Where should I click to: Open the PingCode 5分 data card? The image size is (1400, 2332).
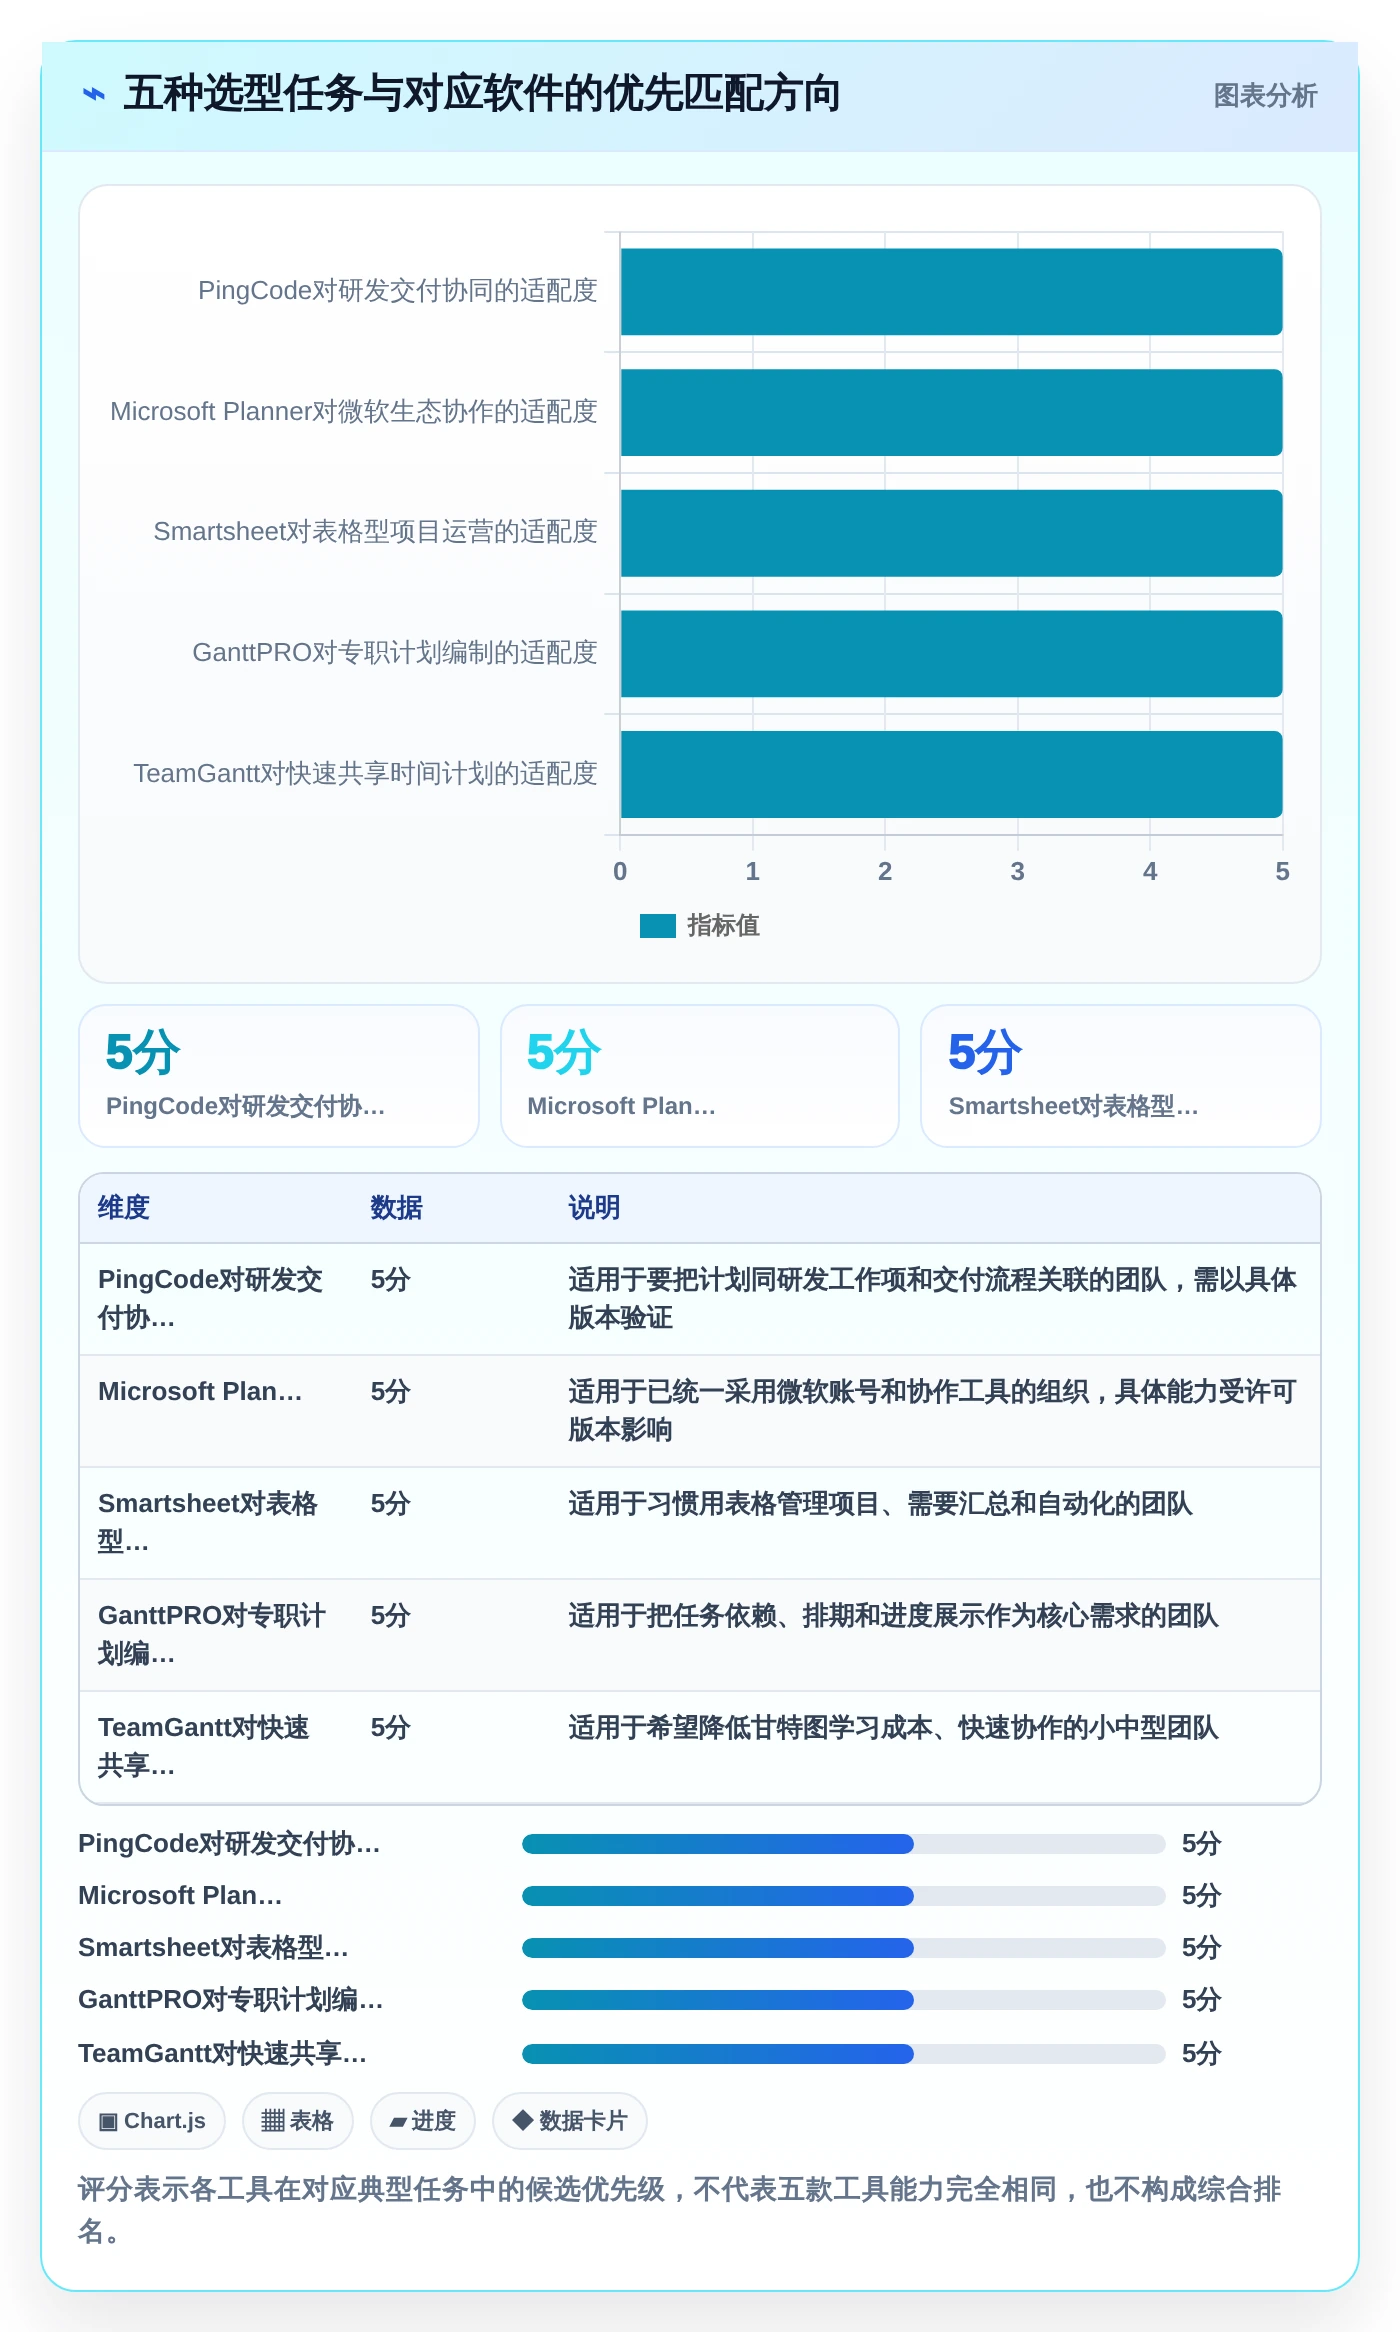click(279, 1076)
